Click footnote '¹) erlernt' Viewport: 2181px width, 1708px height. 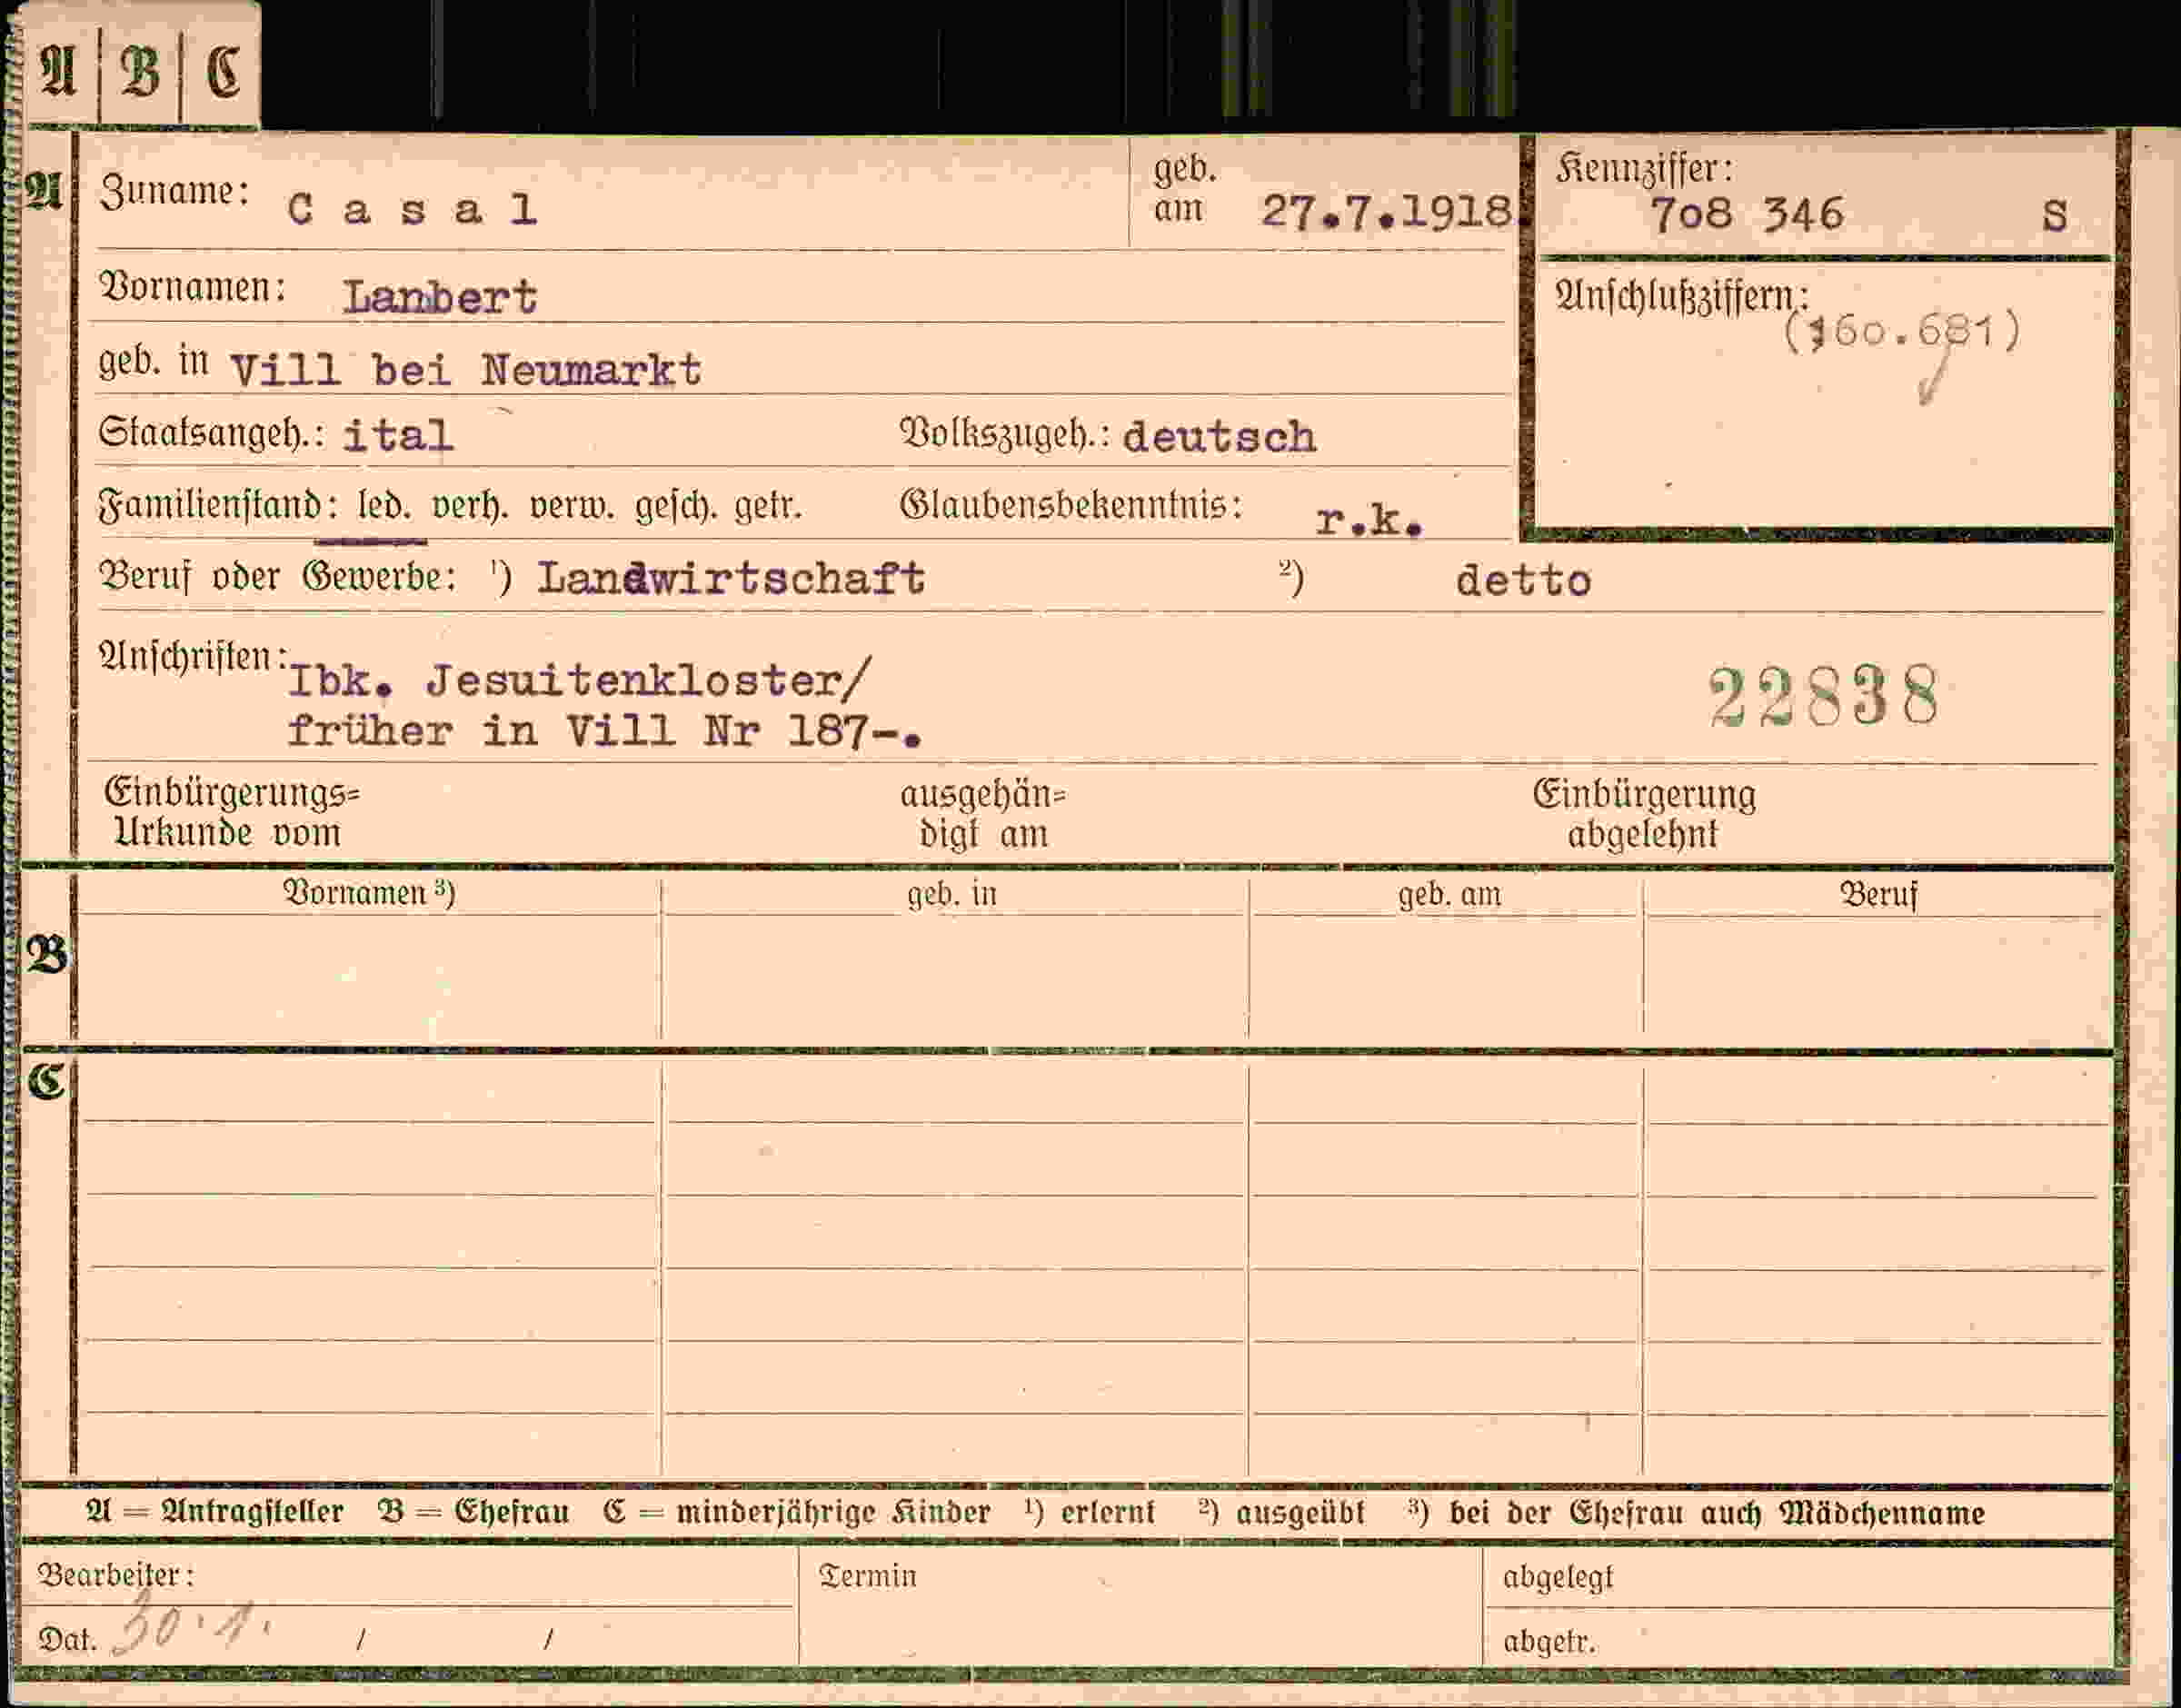coord(1089,1512)
